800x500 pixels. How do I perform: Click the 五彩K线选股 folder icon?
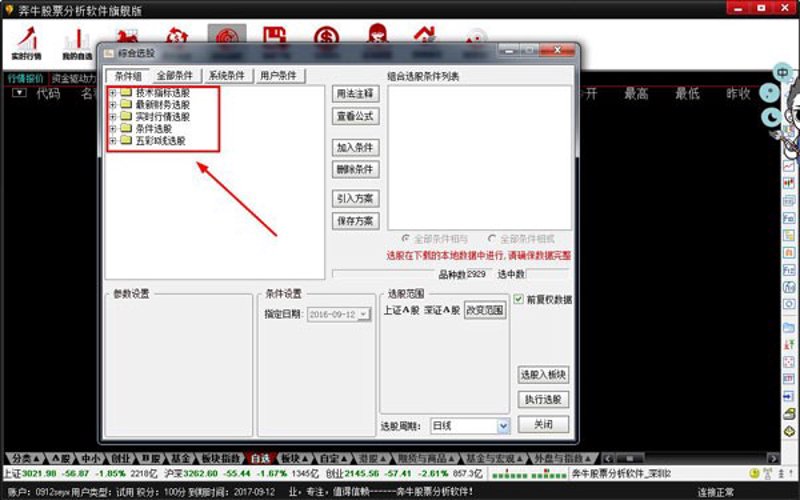126,140
